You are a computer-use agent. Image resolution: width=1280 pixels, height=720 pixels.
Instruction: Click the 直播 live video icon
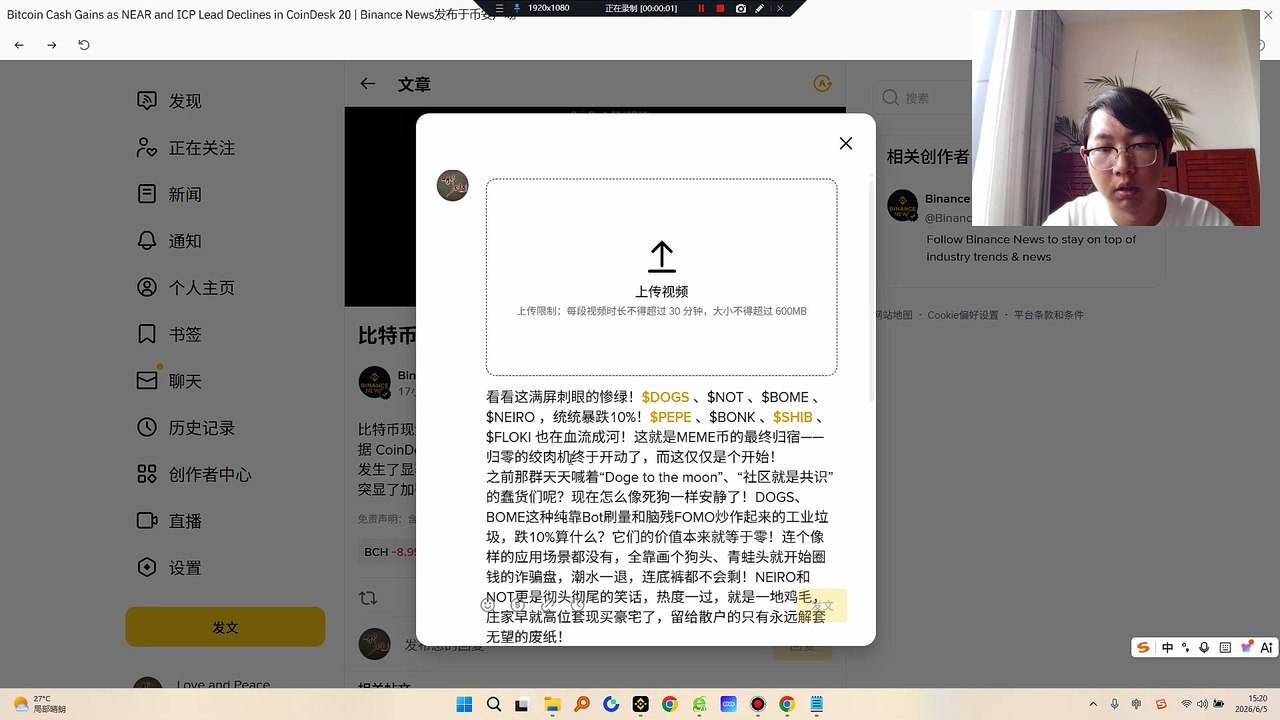pos(147,520)
